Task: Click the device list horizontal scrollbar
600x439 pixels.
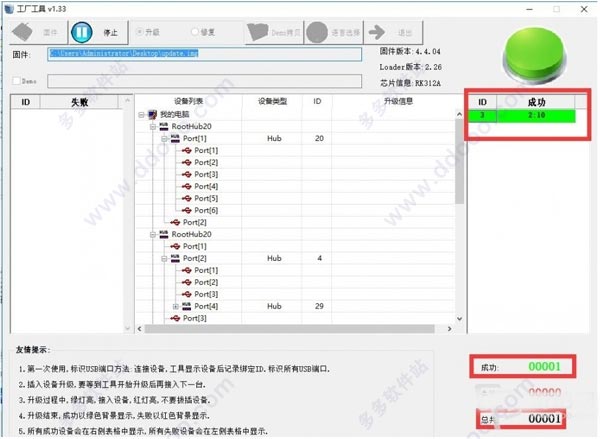Action: coord(294,329)
